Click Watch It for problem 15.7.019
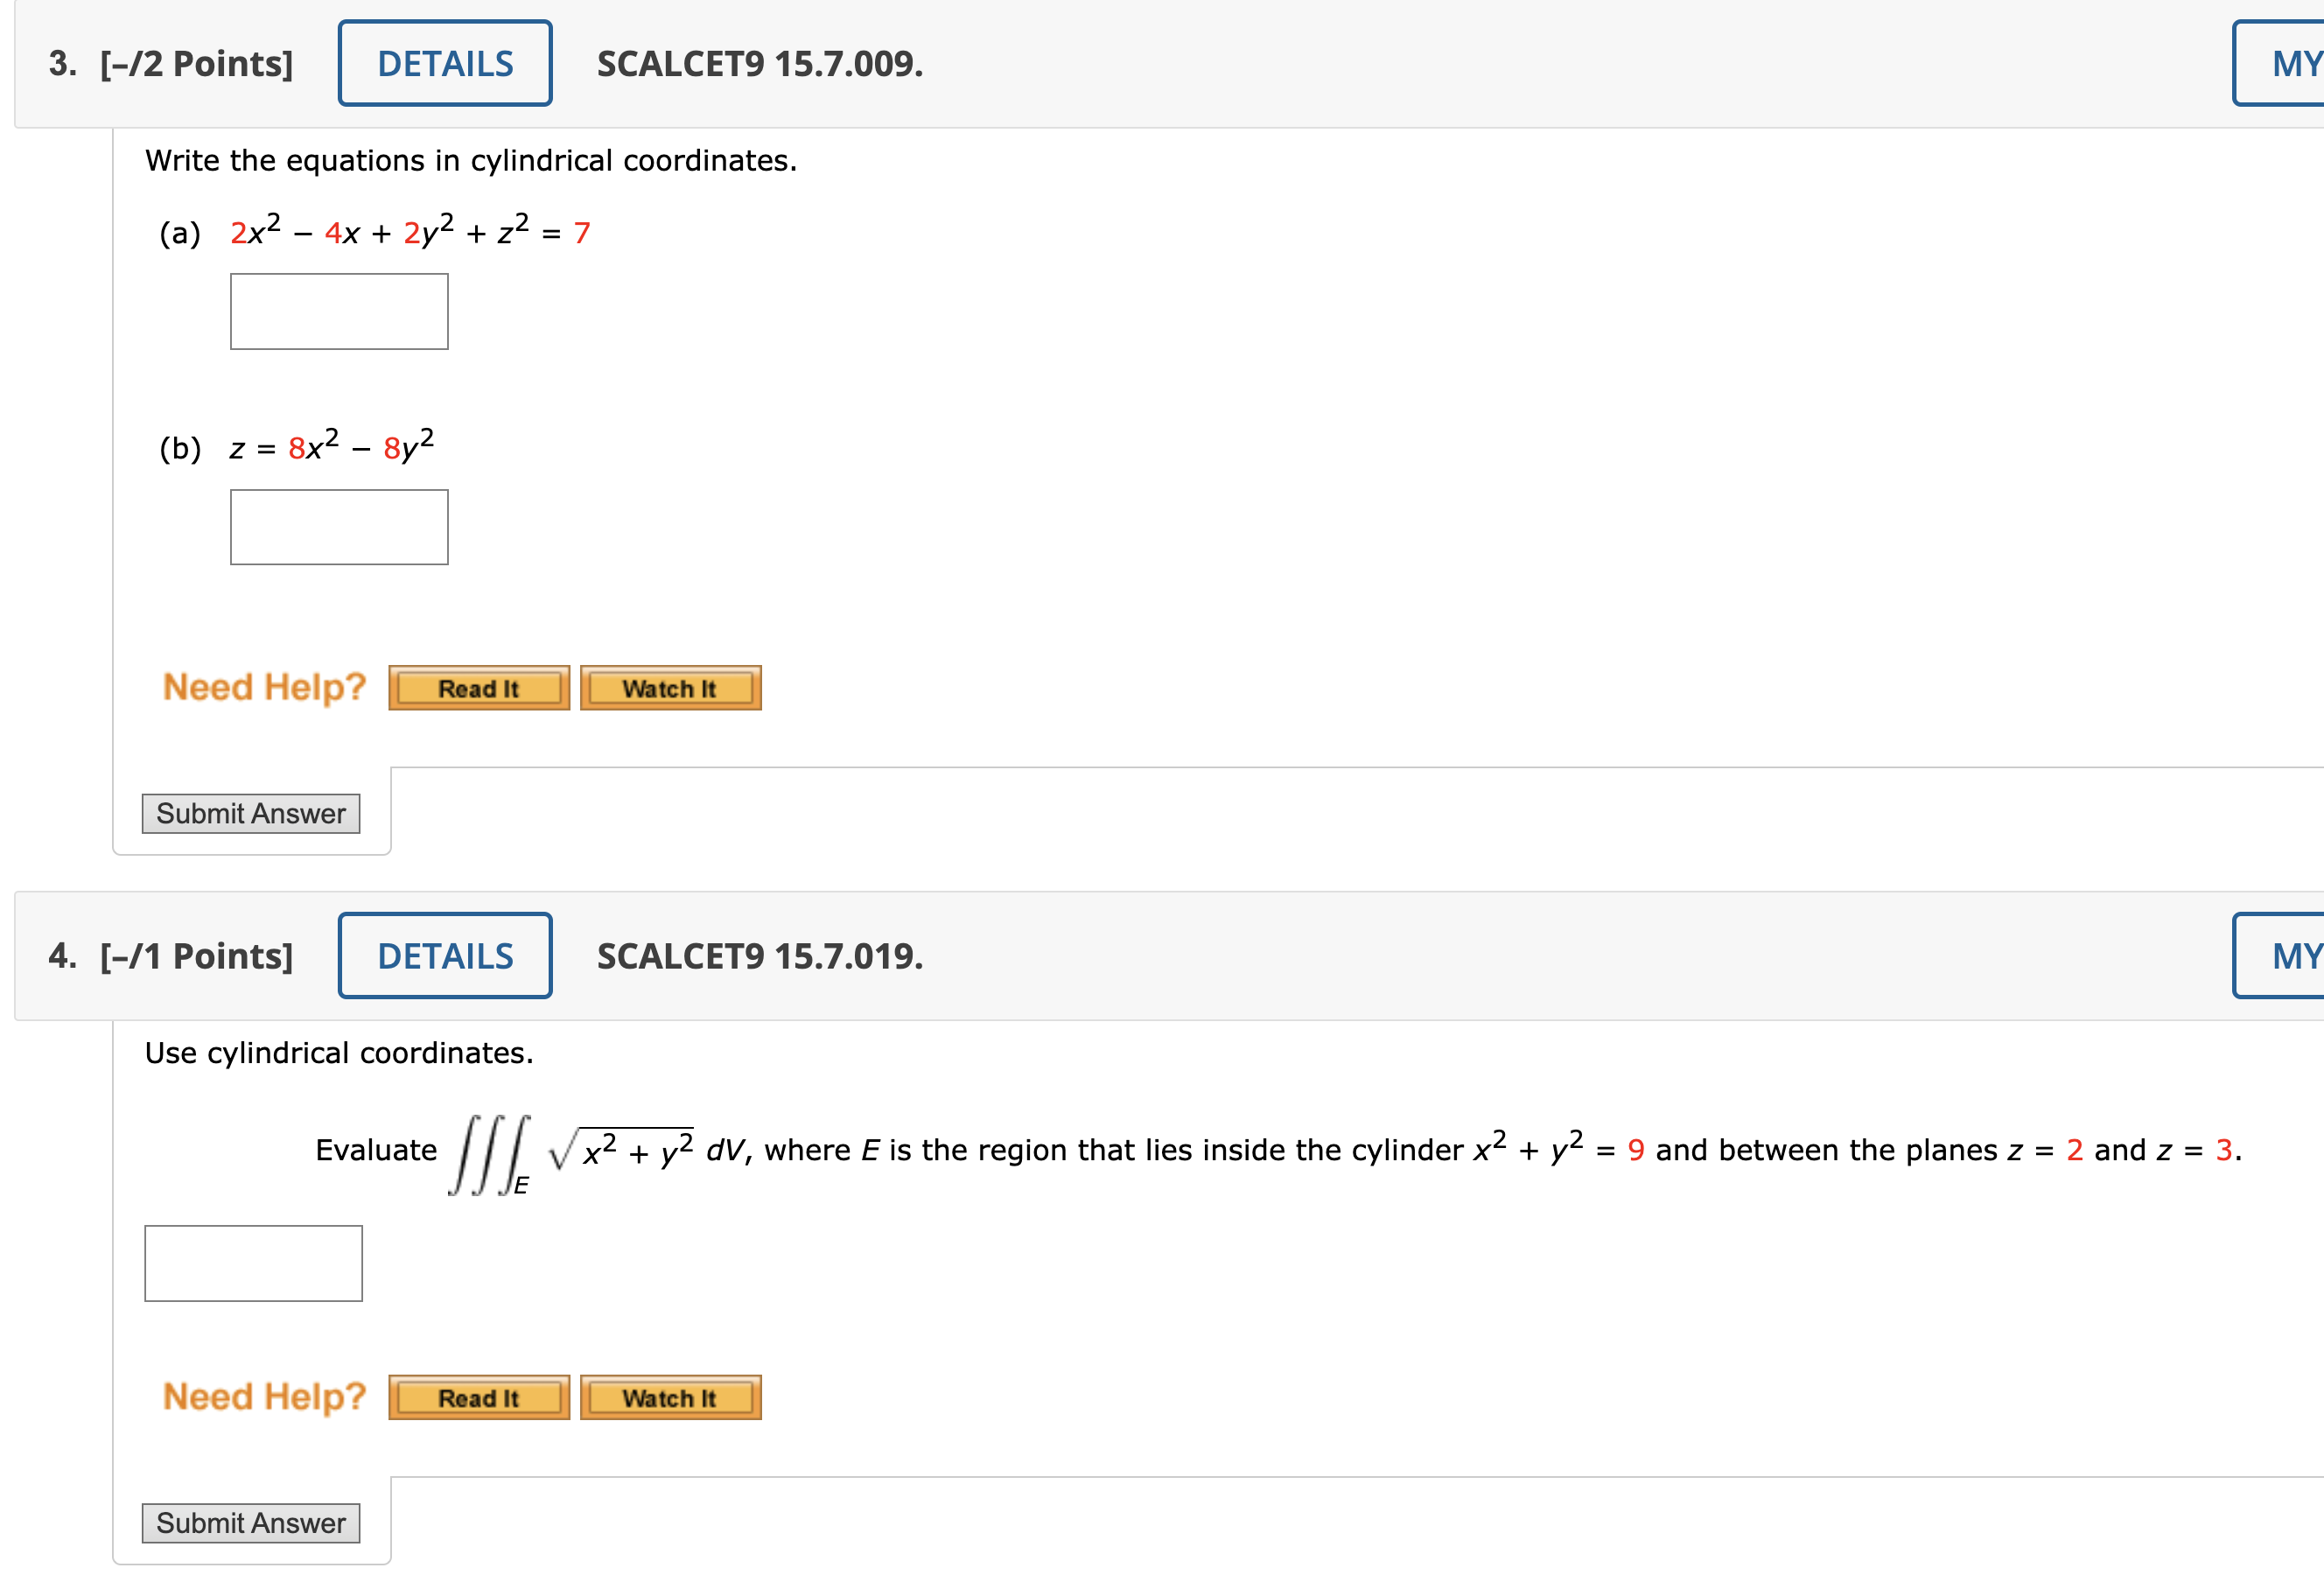 (670, 1397)
